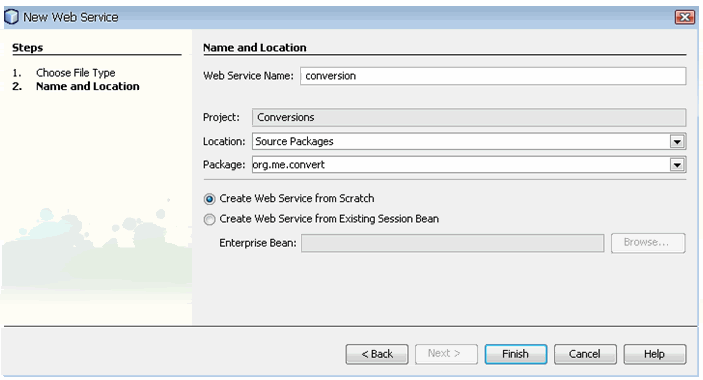Screen dimensions: 703x380
Task: Go to the previous step with Back
Action: (377, 354)
